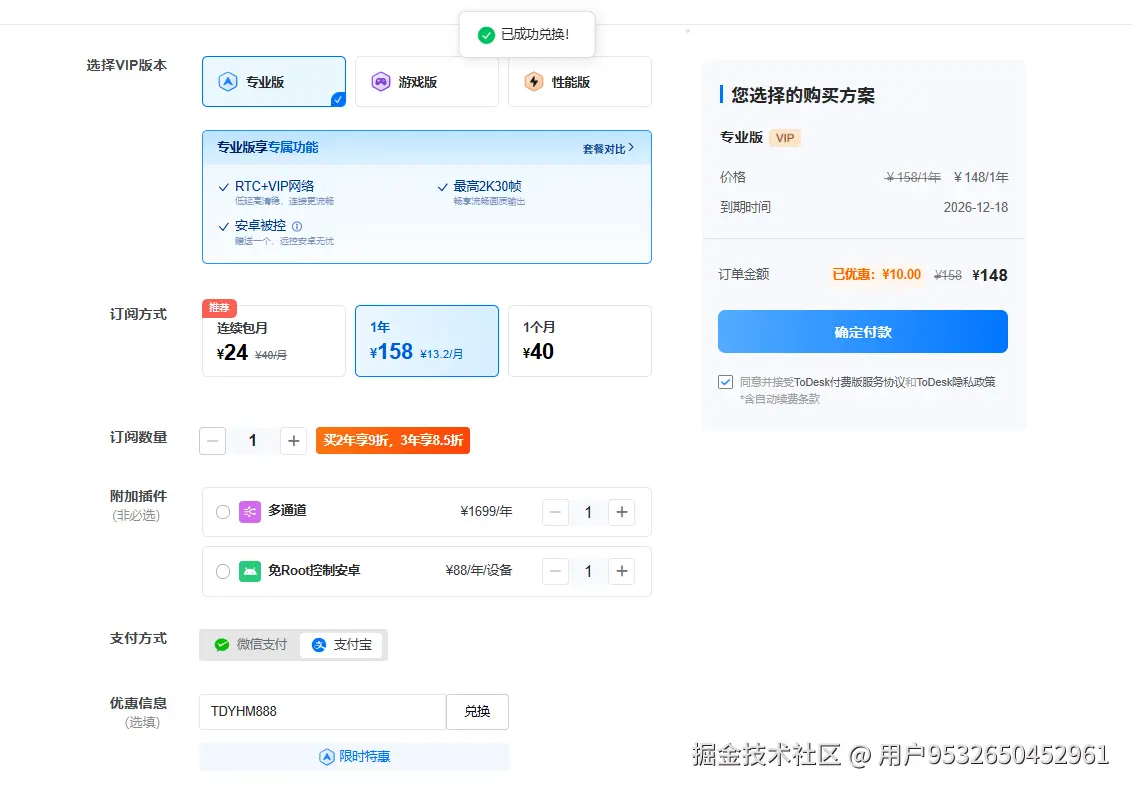
Task: Click the 确定付款 confirm payment button
Action: click(863, 332)
